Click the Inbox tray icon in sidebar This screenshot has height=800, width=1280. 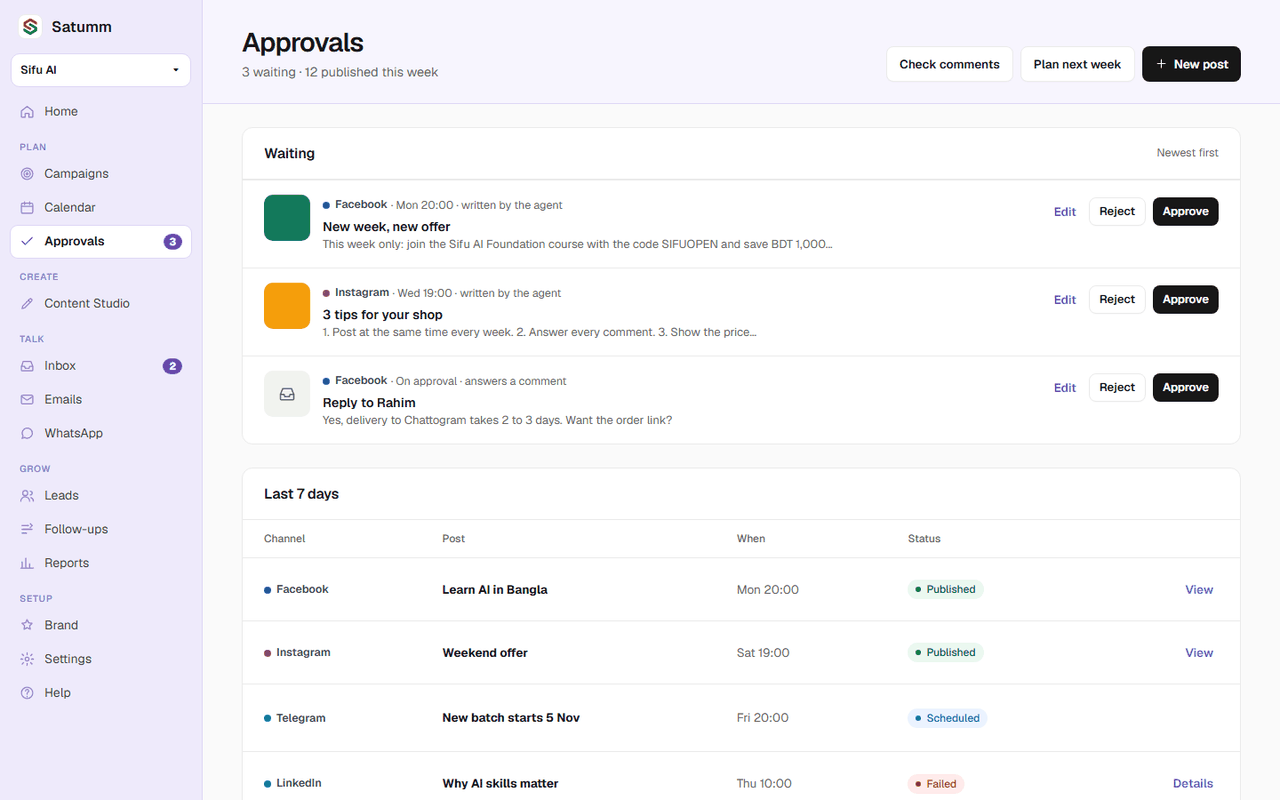[x=27, y=366]
